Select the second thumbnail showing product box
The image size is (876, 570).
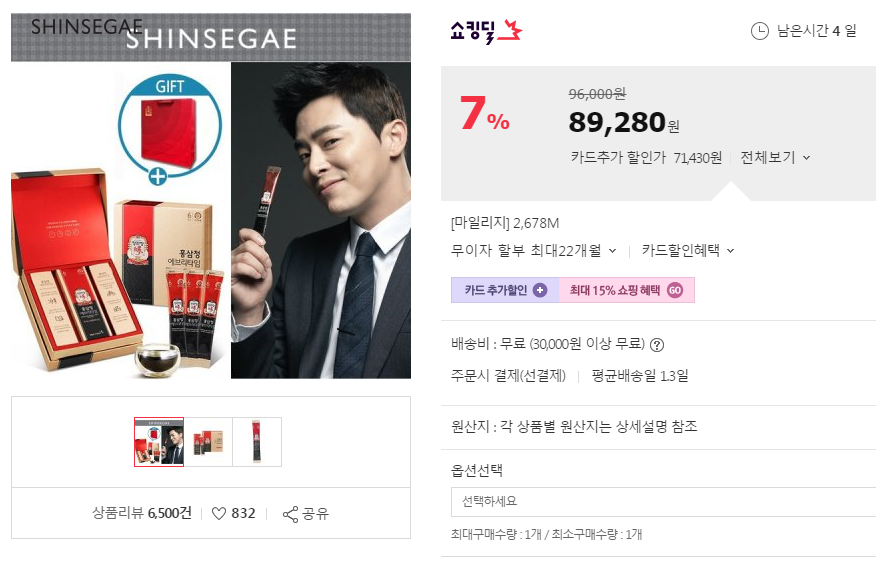click(x=208, y=441)
